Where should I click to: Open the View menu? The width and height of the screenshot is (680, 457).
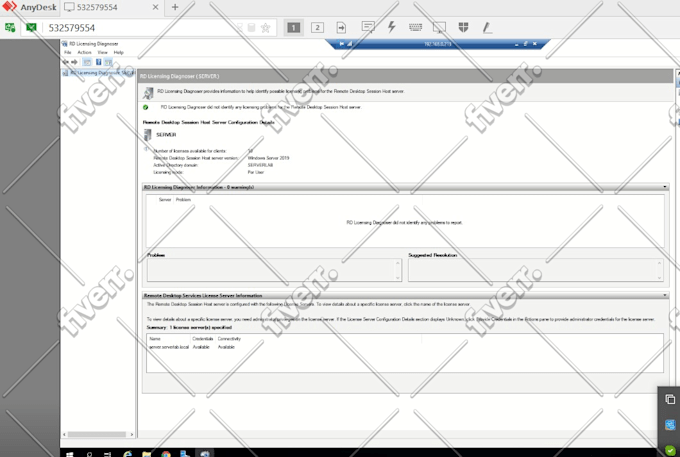pyautogui.click(x=102, y=52)
